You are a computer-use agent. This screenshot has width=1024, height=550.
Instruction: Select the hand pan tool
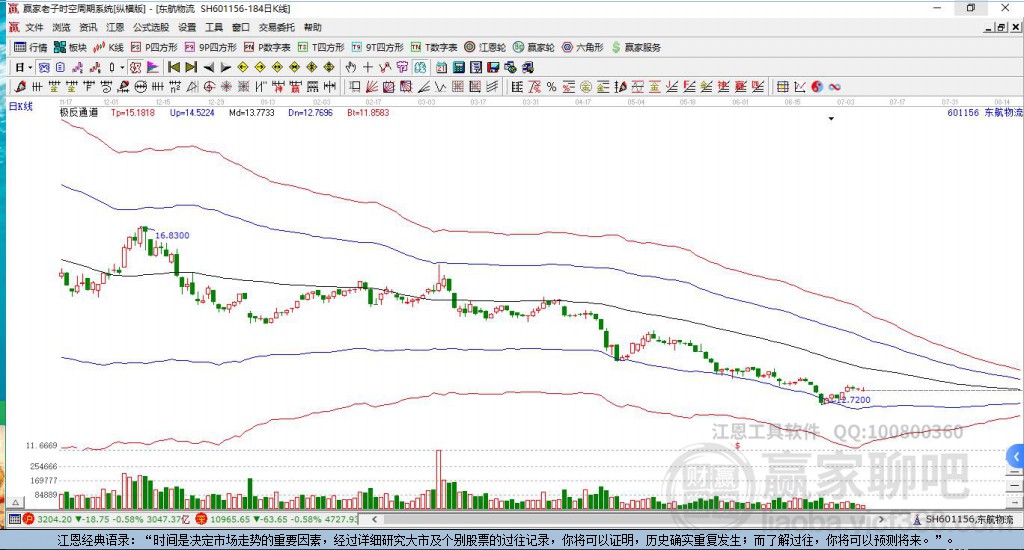tap(351, 67)
